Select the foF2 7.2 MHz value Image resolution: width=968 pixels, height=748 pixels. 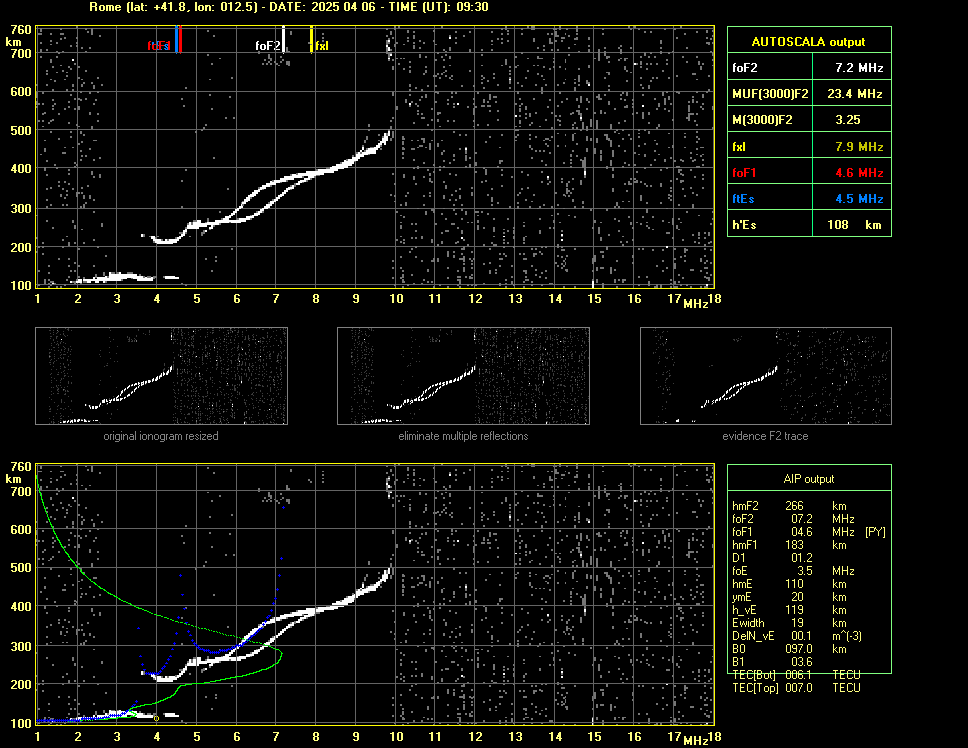point(859,68)
